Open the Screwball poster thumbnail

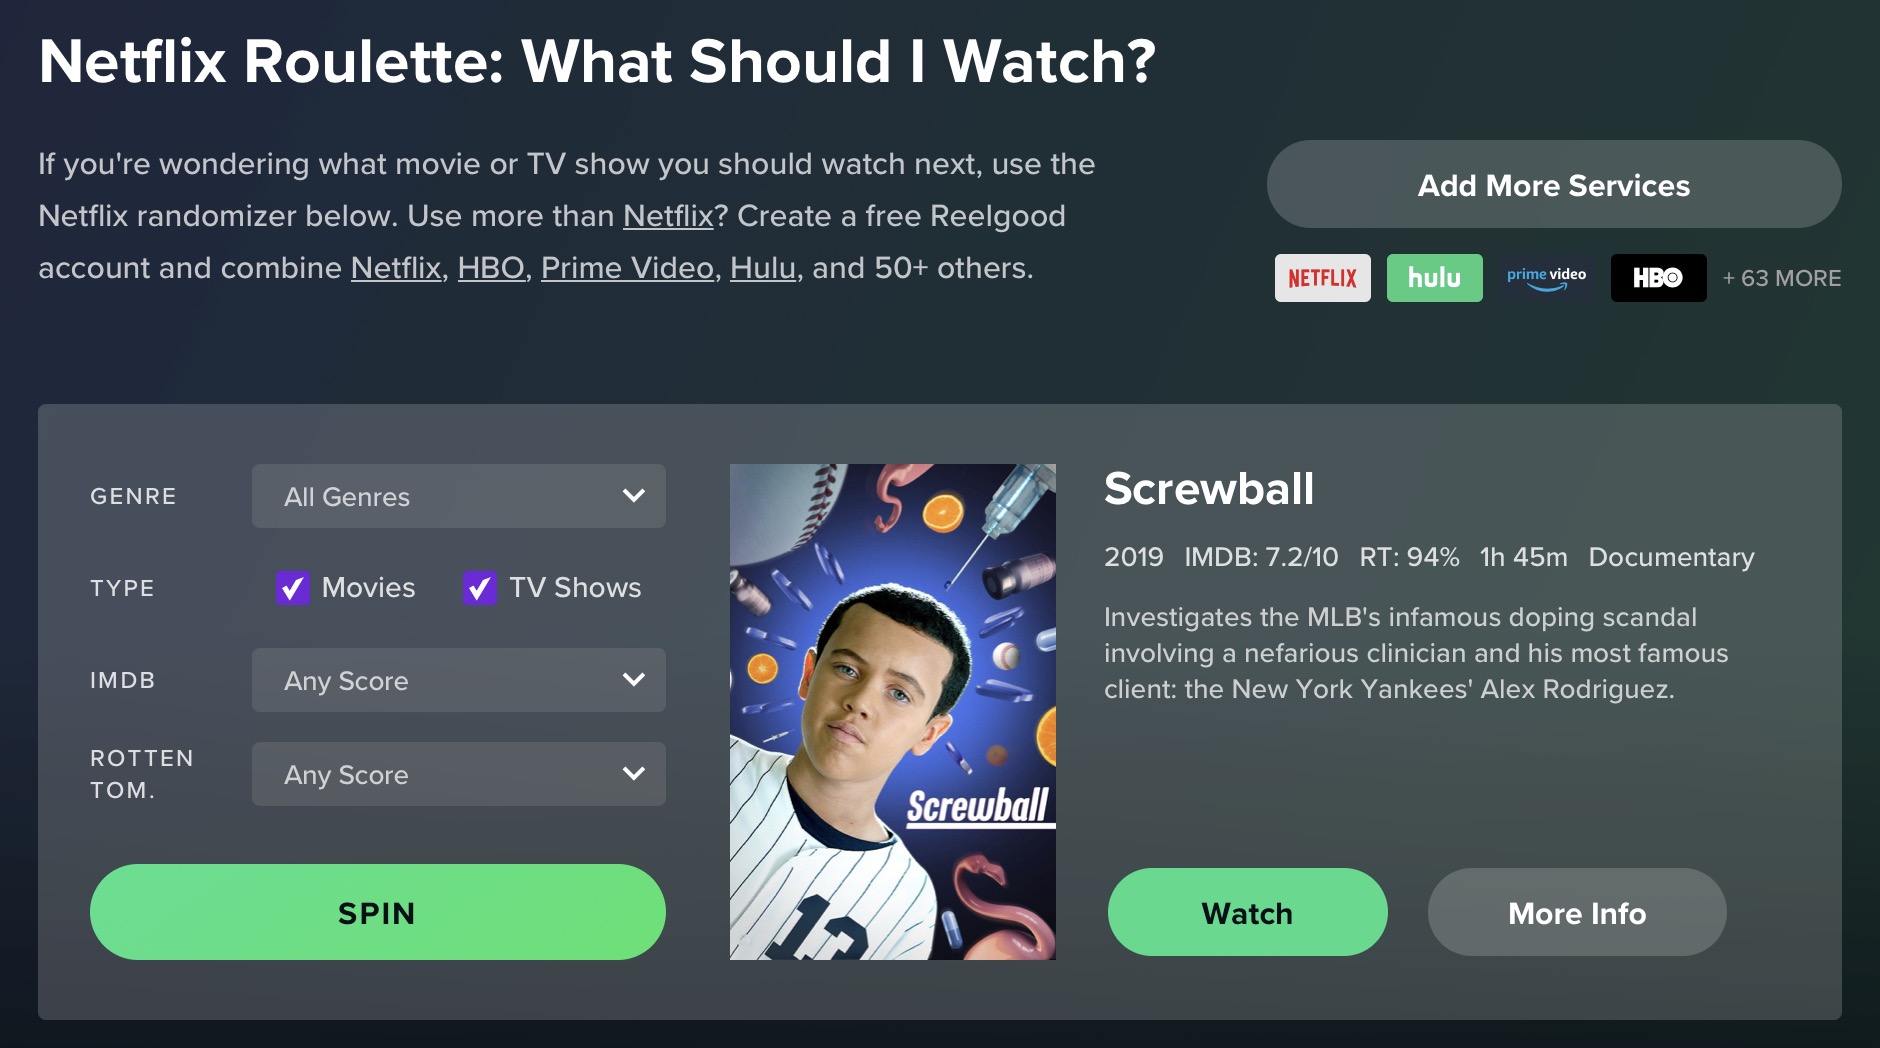coord(893,712)
